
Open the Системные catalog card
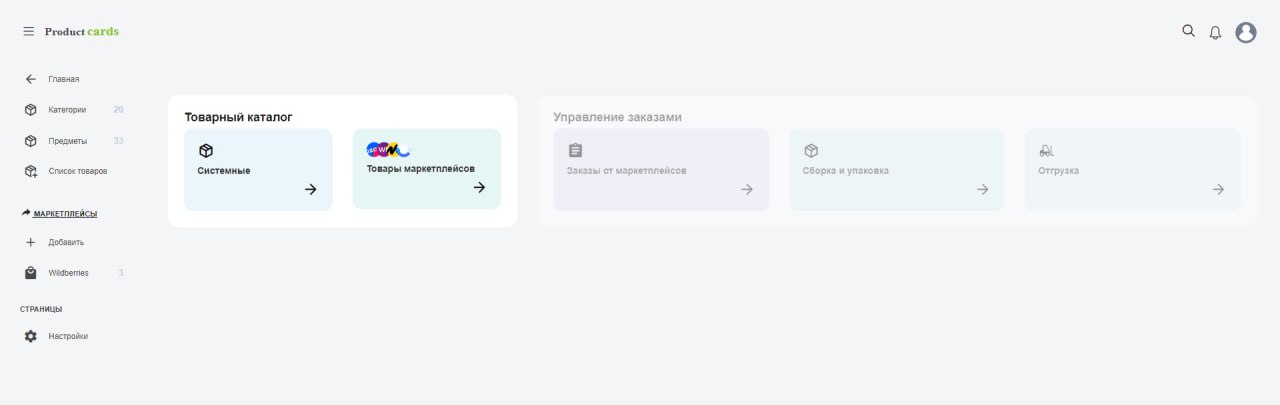click(258, 170)
